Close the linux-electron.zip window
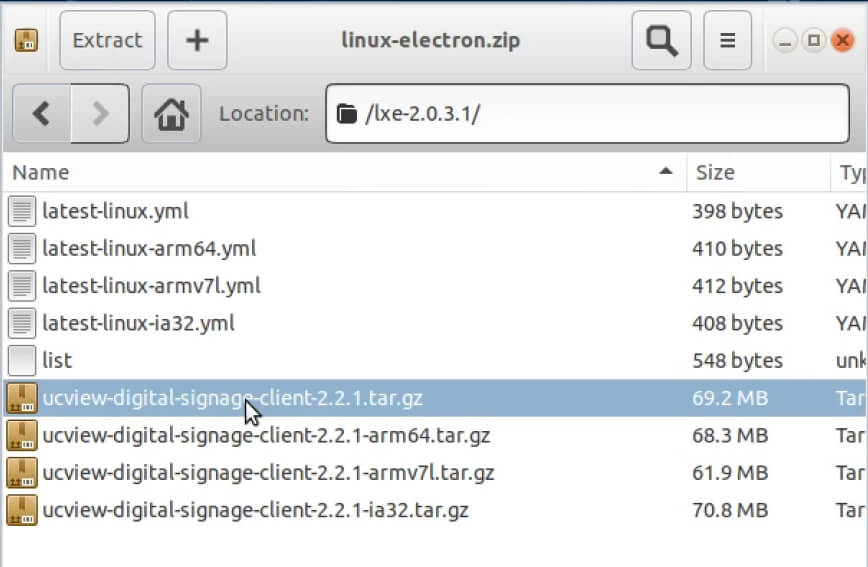 [843, 40]
